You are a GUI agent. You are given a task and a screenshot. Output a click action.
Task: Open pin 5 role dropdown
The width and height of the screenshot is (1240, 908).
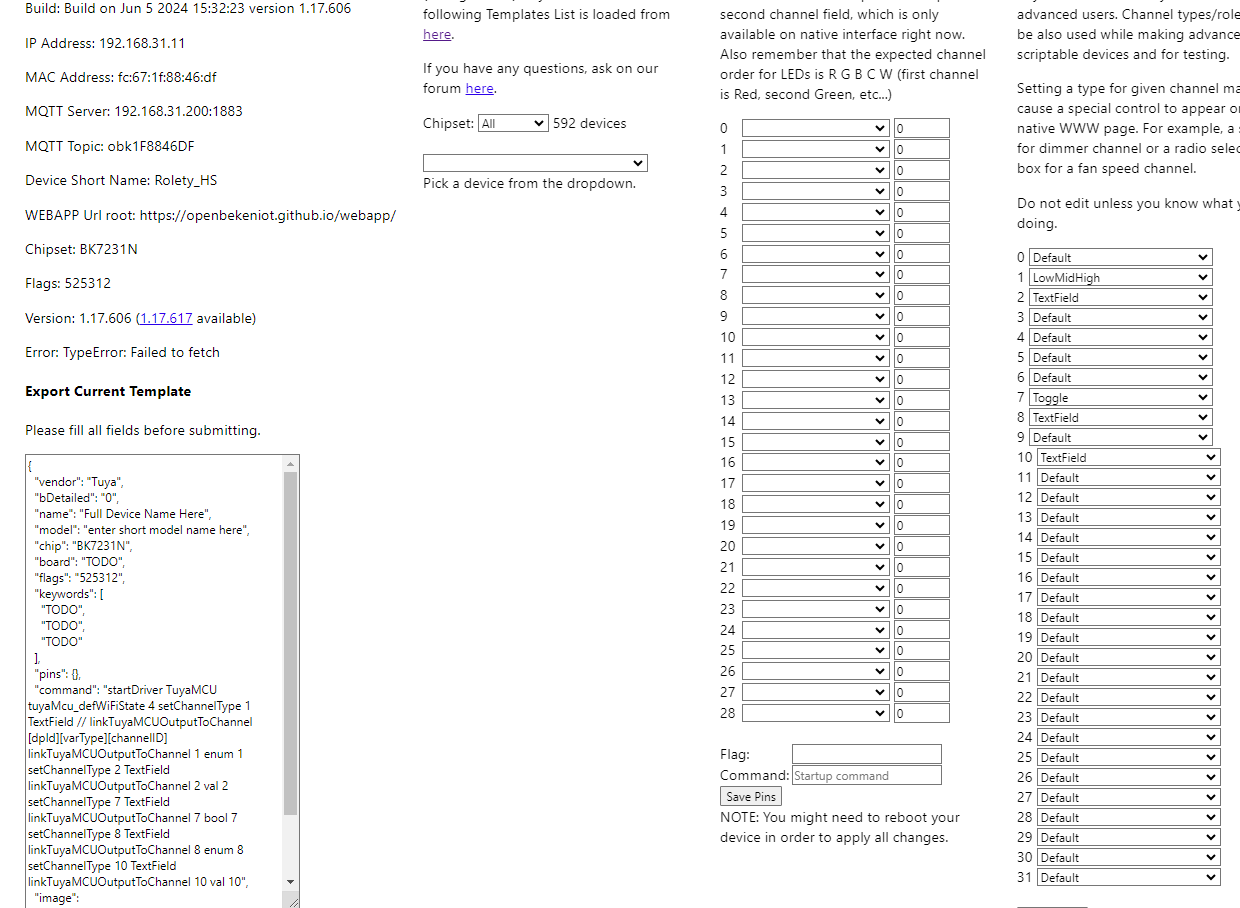pyautogui.click(x=815, y=233)
